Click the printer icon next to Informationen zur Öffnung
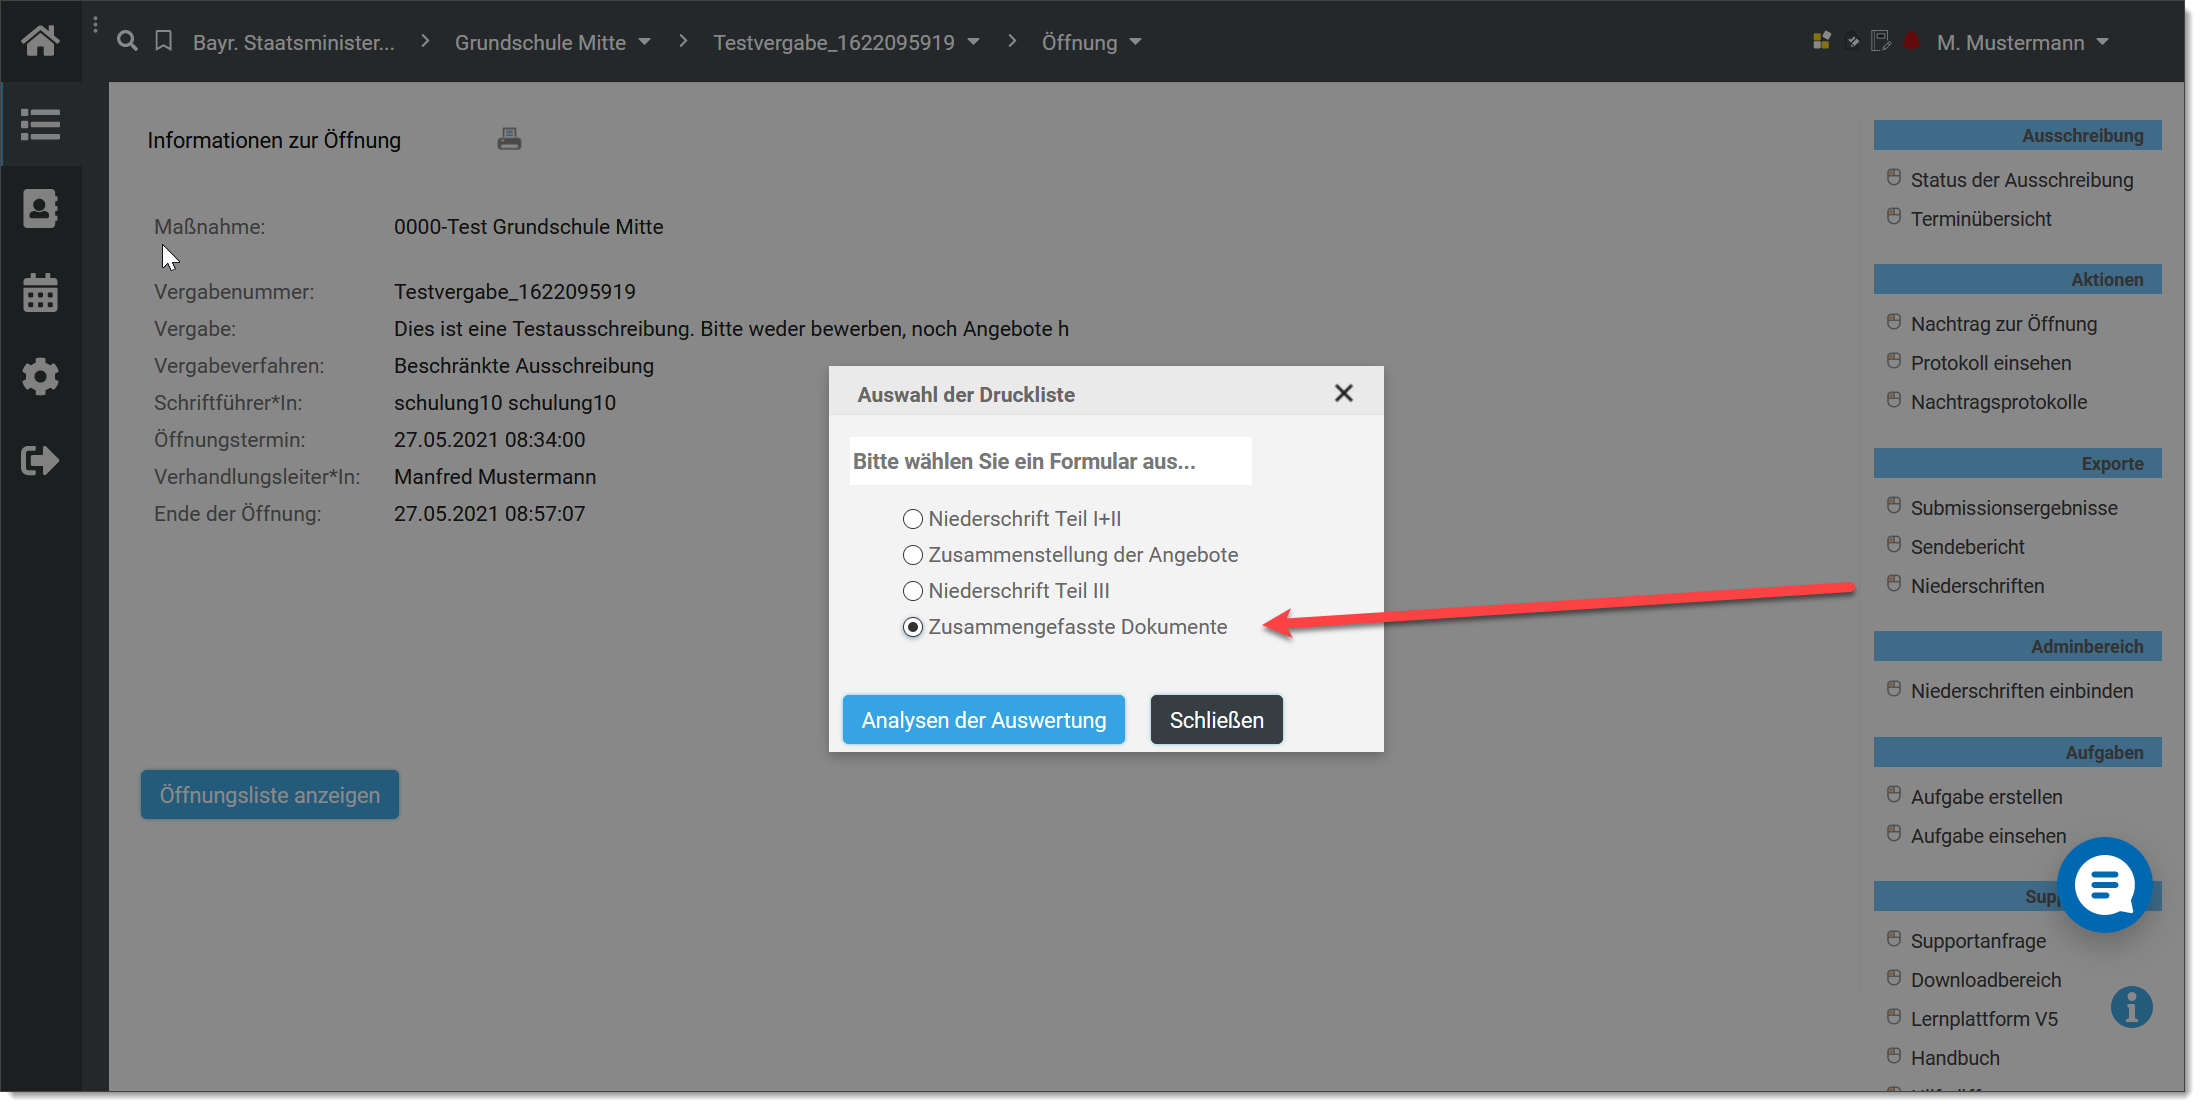This screenshot has height=1107, width=2200. [509, 139]
